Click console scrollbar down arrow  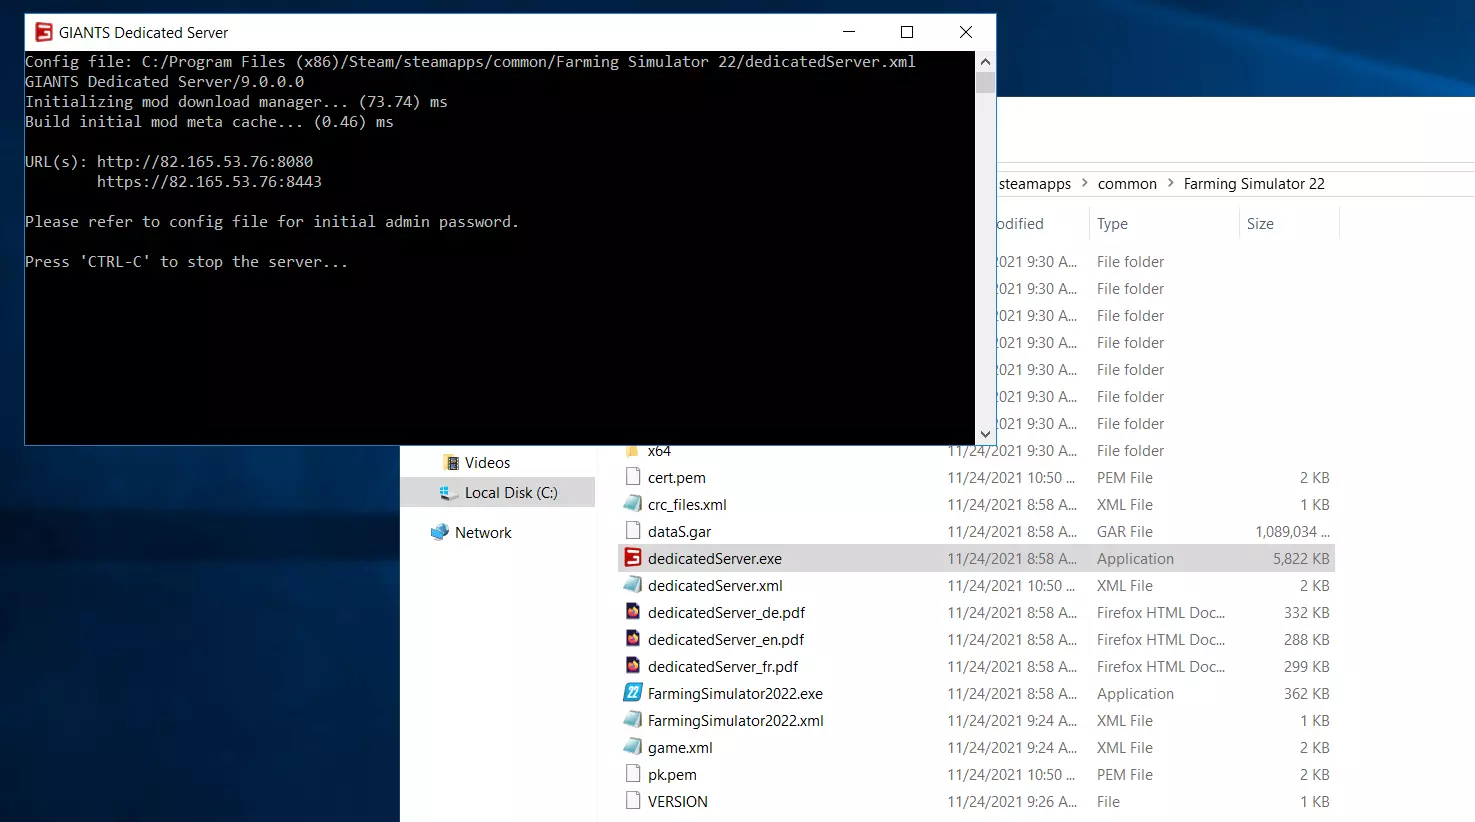point(985,434)
